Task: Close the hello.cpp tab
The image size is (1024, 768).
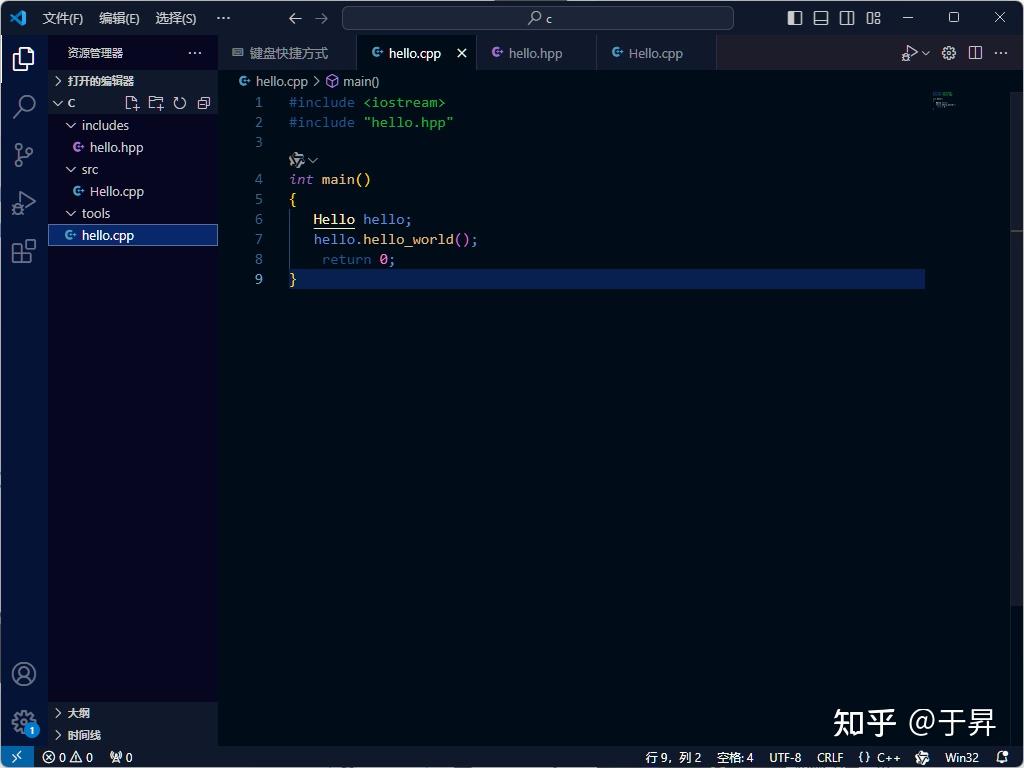Action: click(462, 53)
